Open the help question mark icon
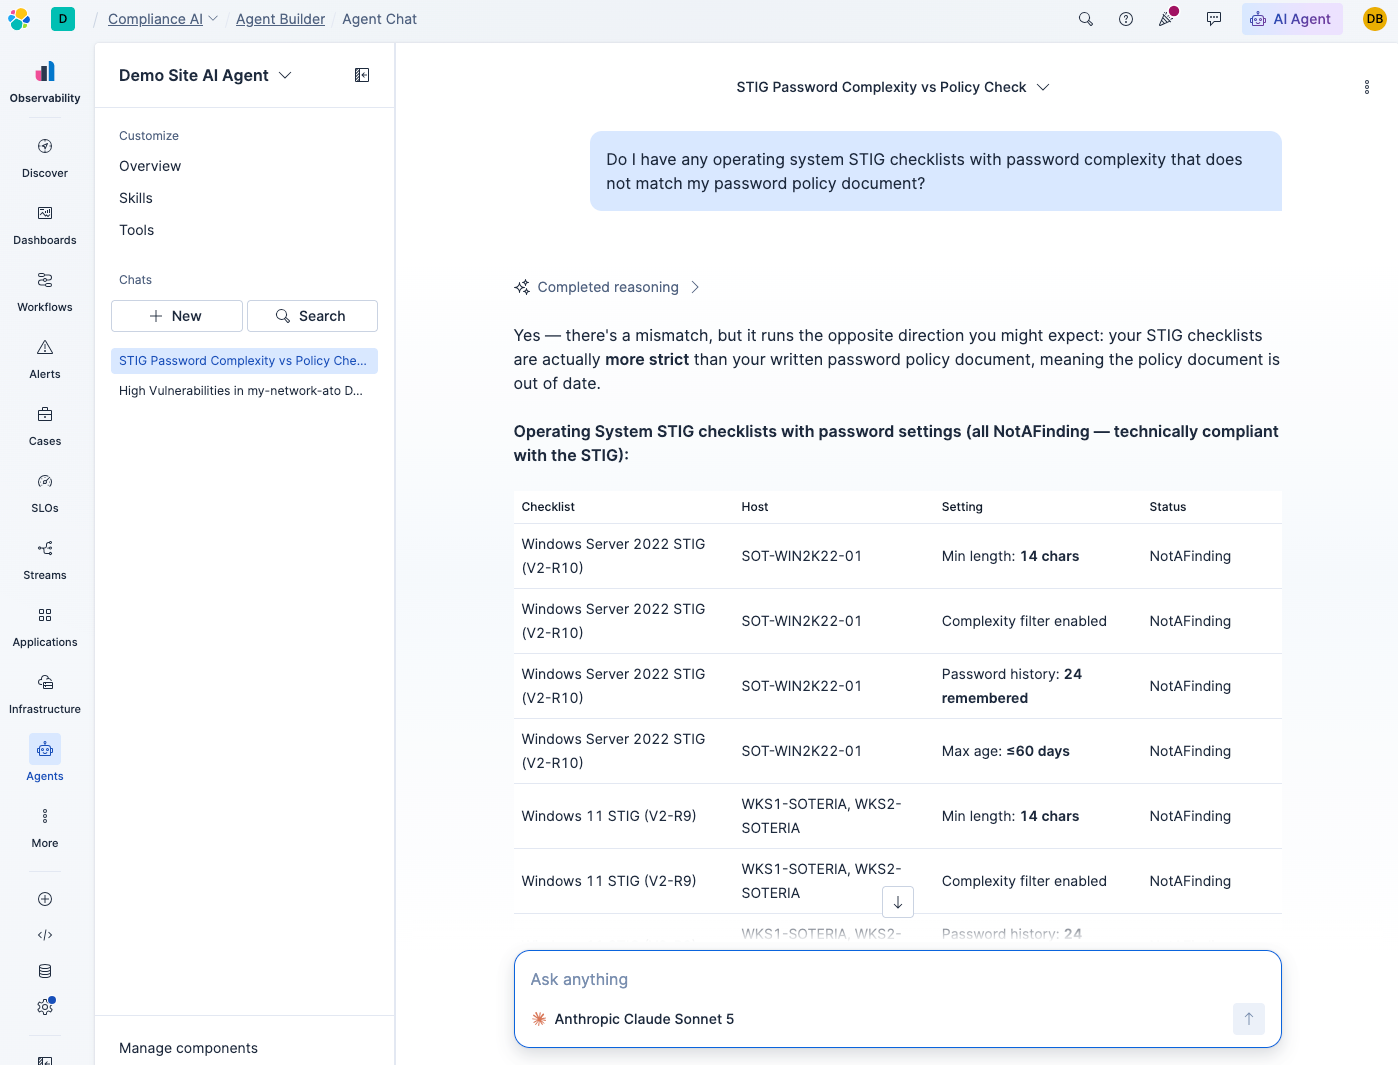The width and height of the screenshot is (1398, 1065). point(1126,19)
